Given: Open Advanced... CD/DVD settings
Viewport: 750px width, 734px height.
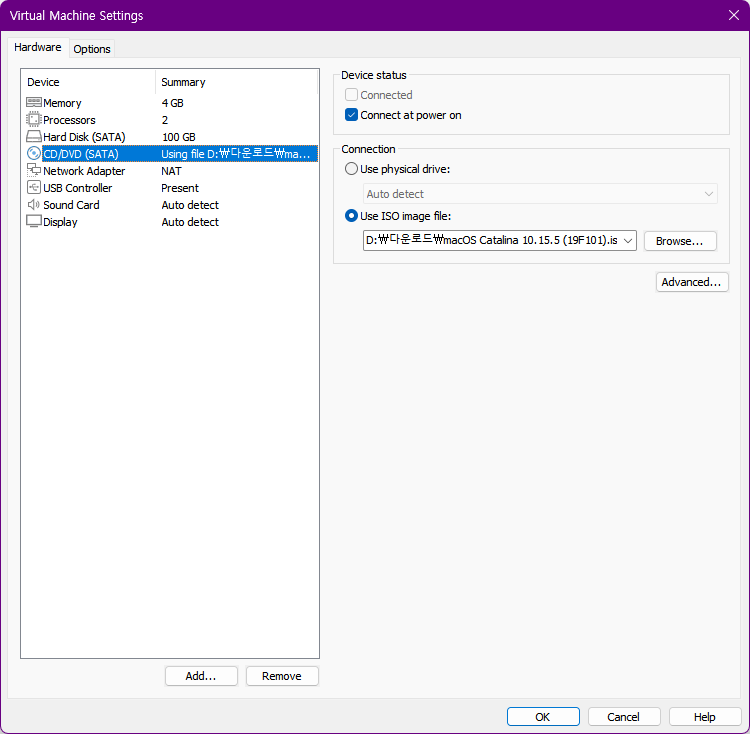Looking at the screenshot, I should pos(692,282).
